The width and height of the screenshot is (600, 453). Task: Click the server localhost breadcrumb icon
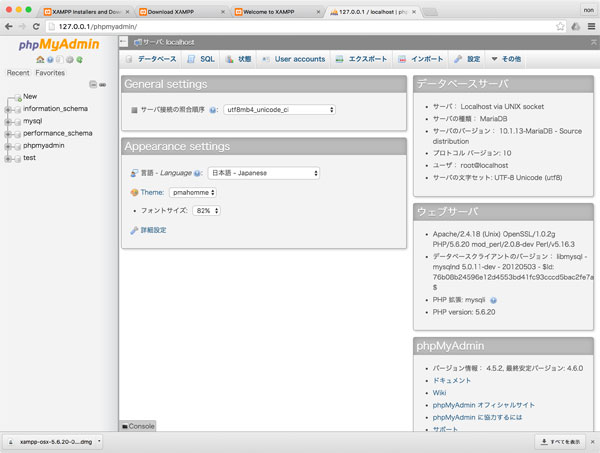click(x=138, y=42)
